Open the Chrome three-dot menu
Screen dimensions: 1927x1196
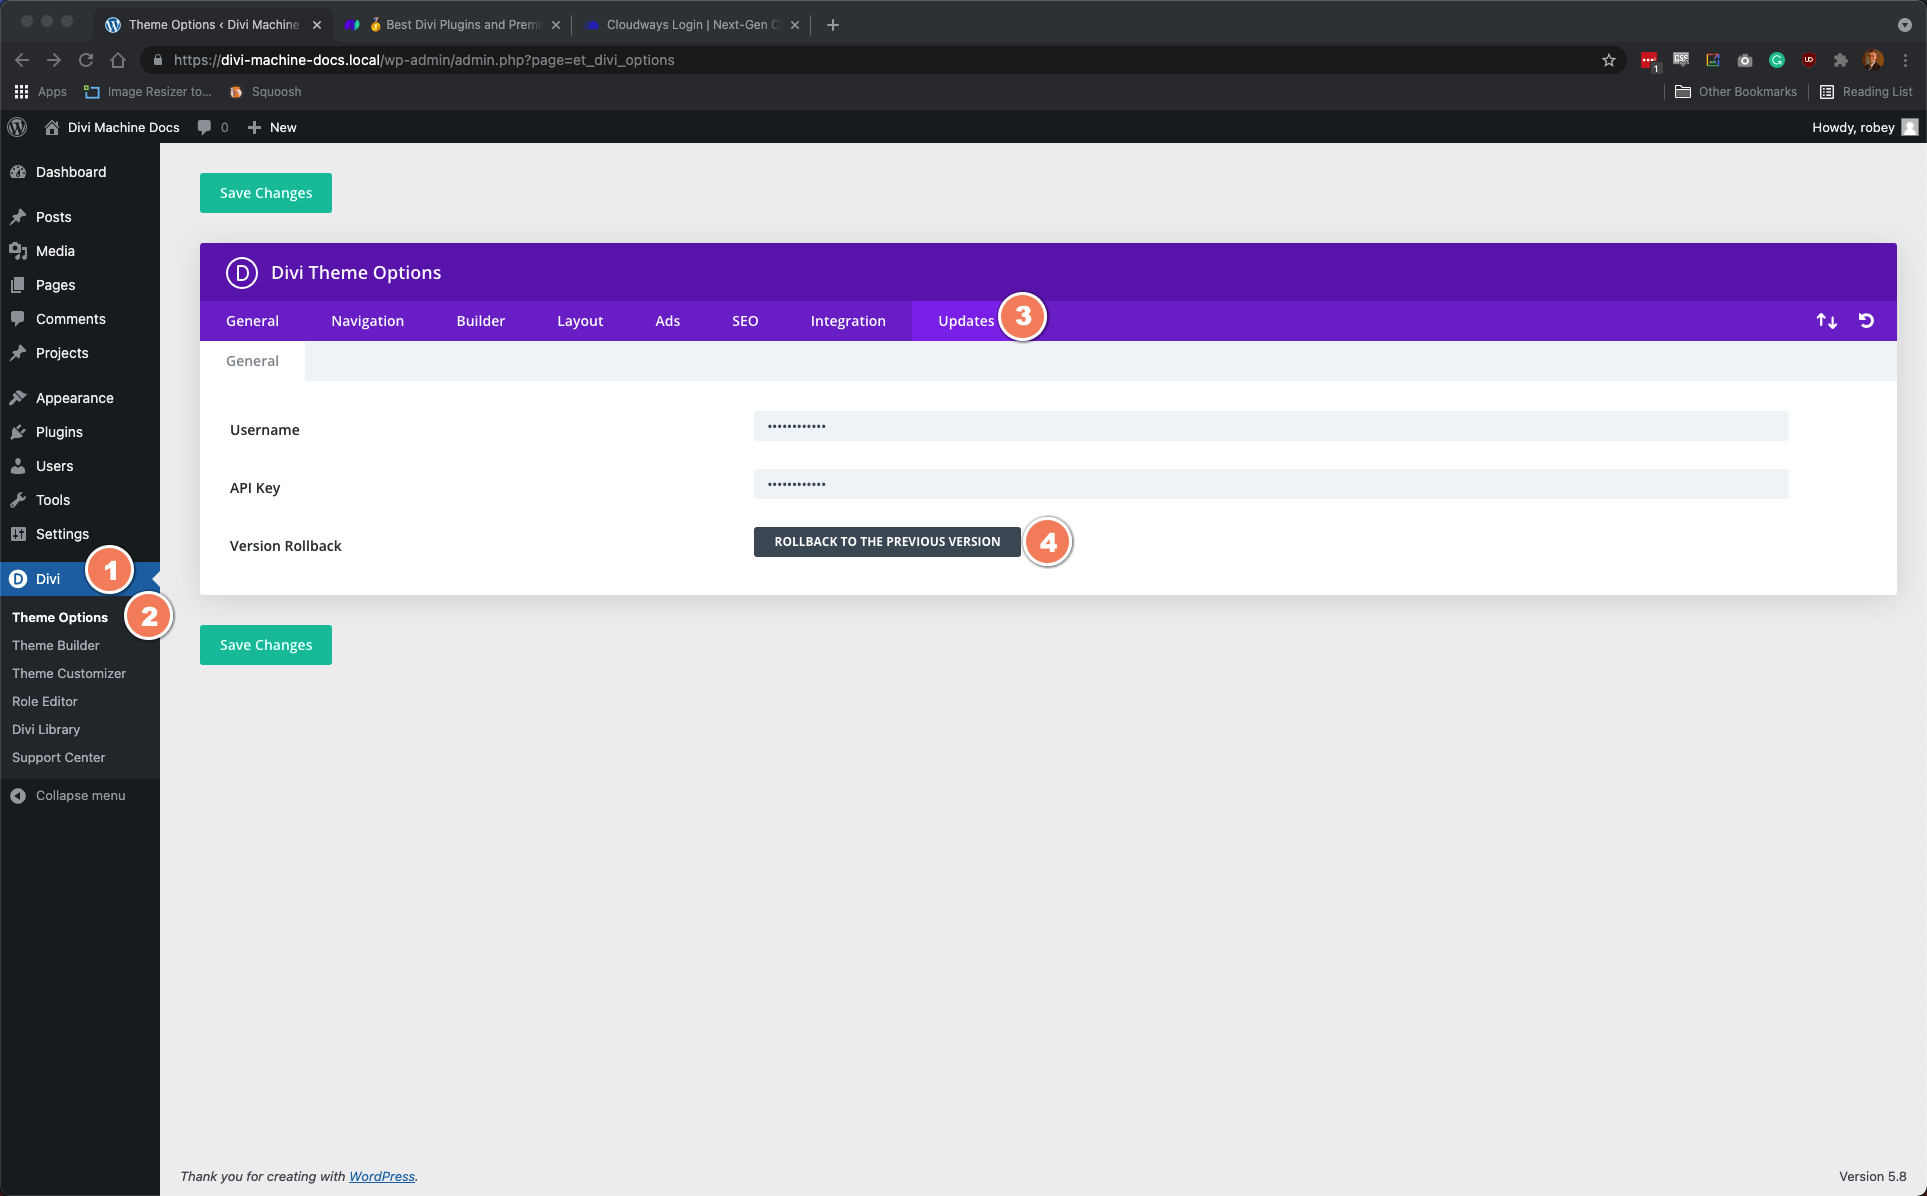point(1906,60)
